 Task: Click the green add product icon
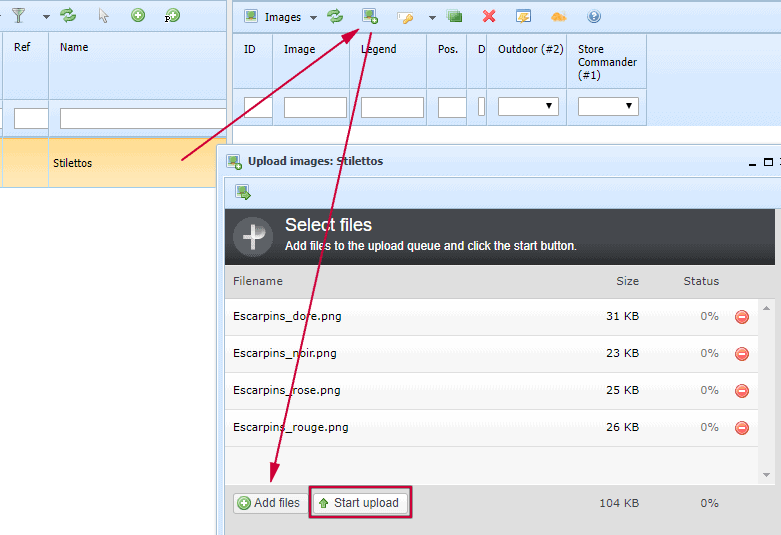(138, 16)
